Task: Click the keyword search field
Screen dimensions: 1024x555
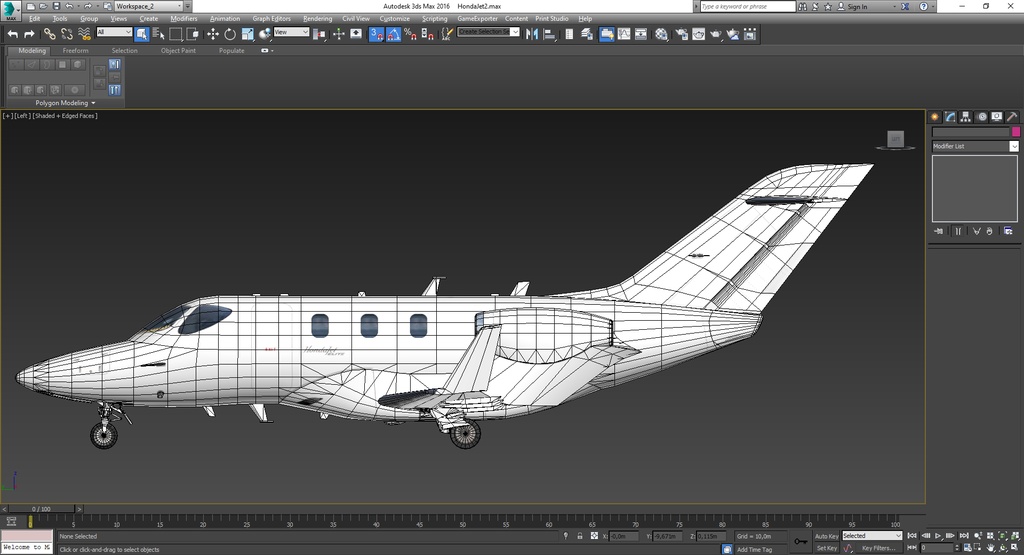Action: (748, 6)
